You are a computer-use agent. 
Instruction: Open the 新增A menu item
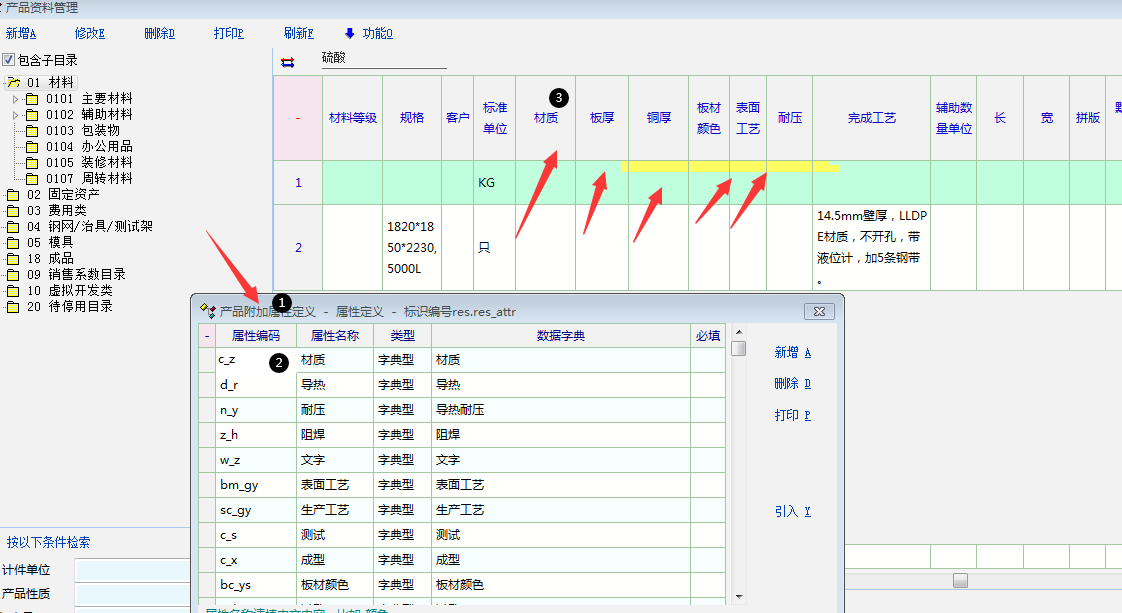21,33
